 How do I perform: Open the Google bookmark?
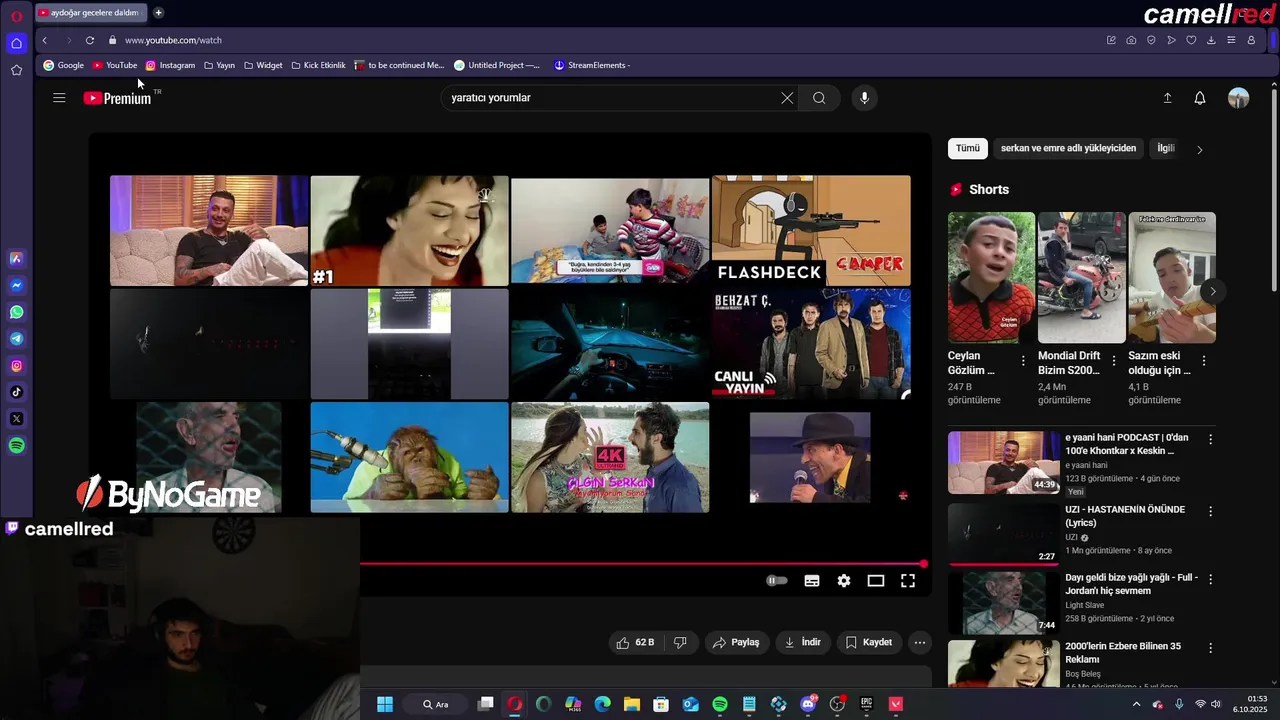63,65
